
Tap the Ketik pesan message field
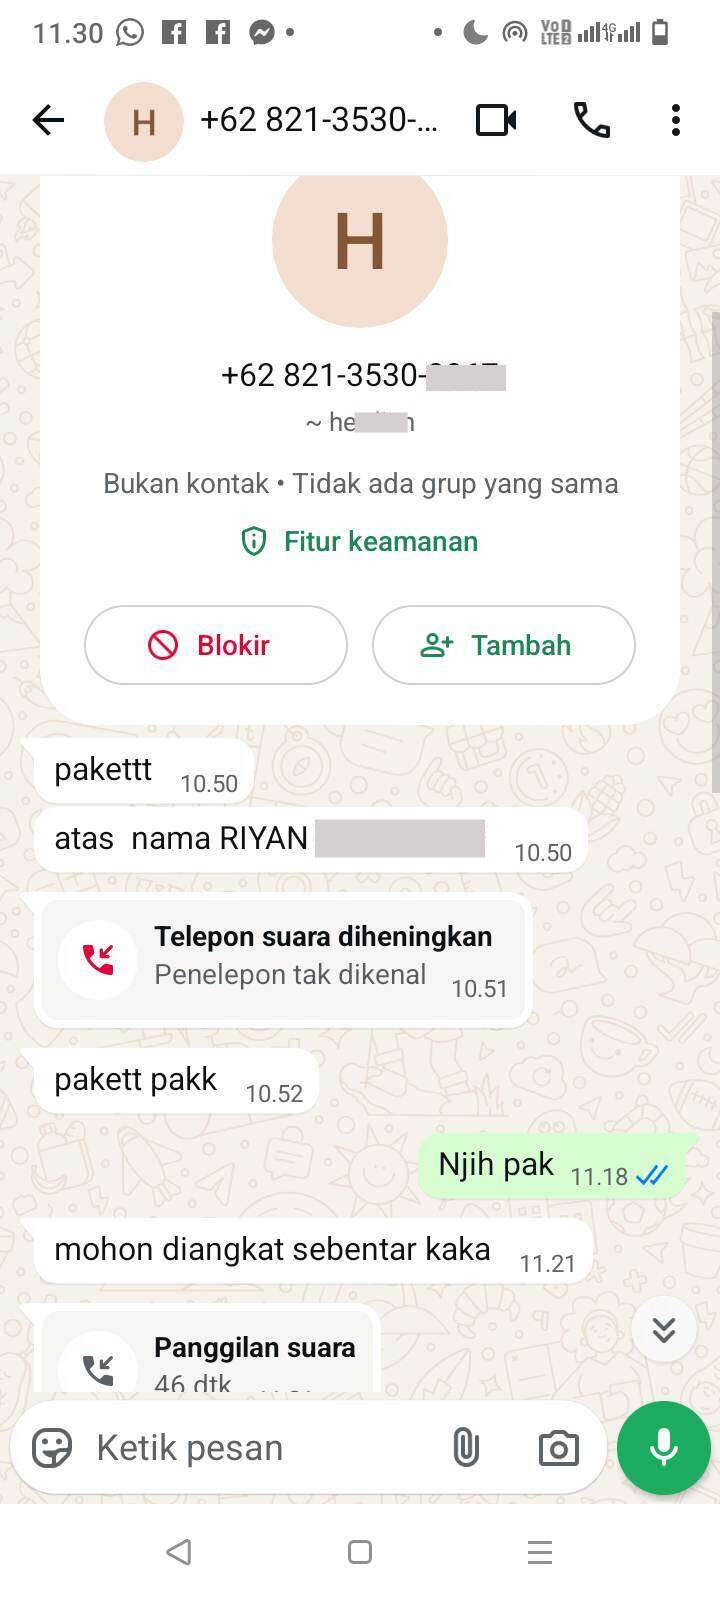[262, 1447]
